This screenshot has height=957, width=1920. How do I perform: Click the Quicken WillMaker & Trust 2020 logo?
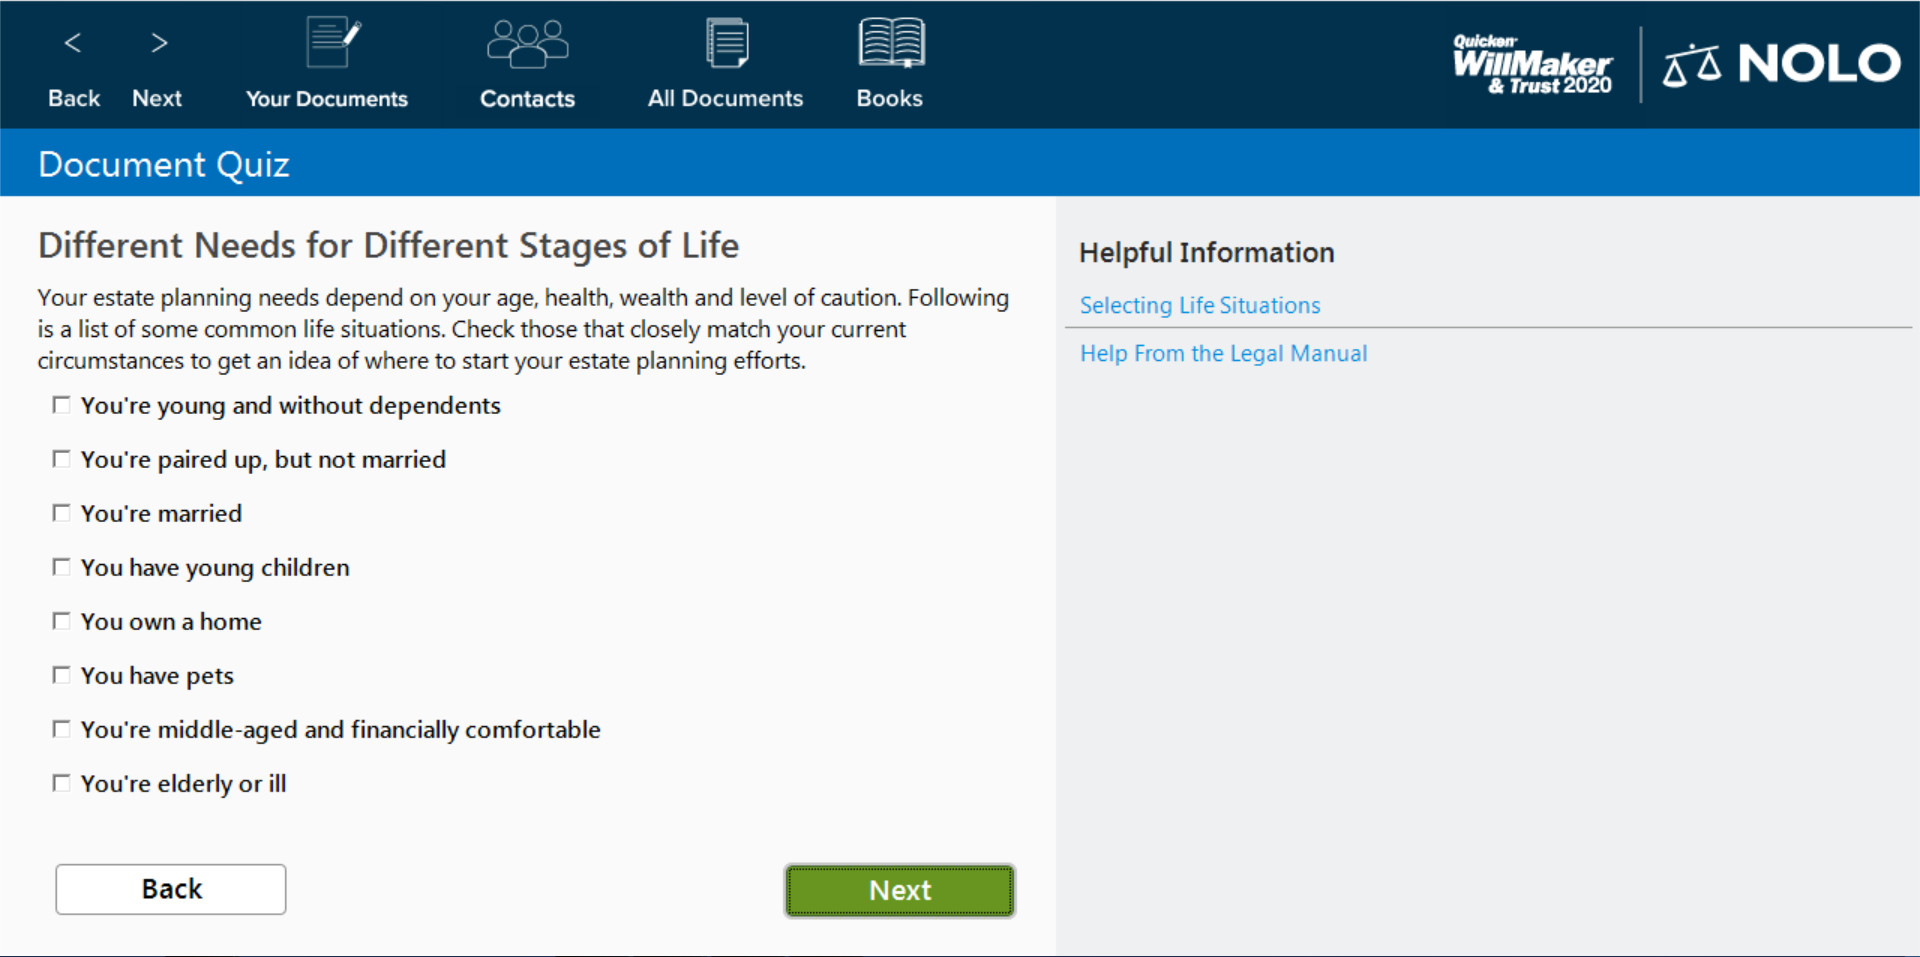click(x=1531, y=63)
